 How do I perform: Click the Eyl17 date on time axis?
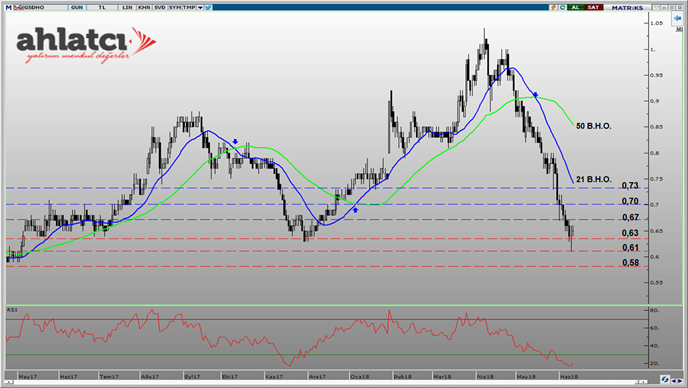(192, 377)
